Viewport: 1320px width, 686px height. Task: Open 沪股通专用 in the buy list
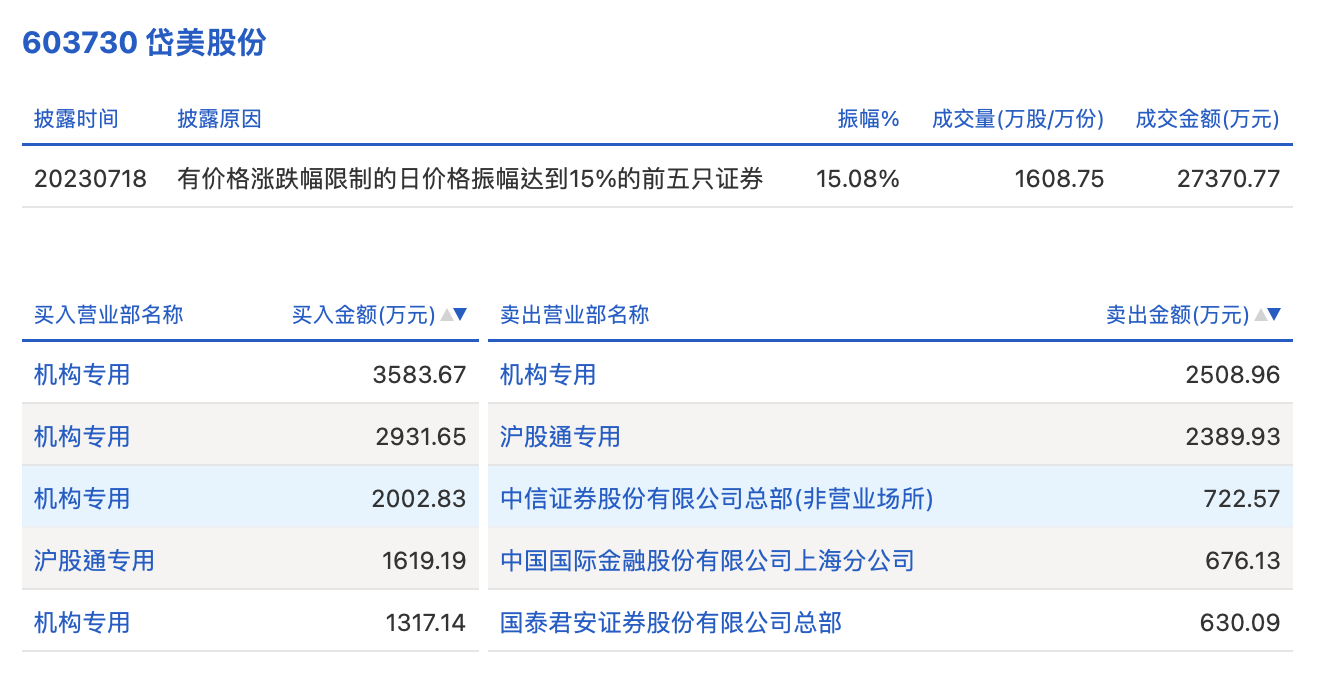(94, 561)
